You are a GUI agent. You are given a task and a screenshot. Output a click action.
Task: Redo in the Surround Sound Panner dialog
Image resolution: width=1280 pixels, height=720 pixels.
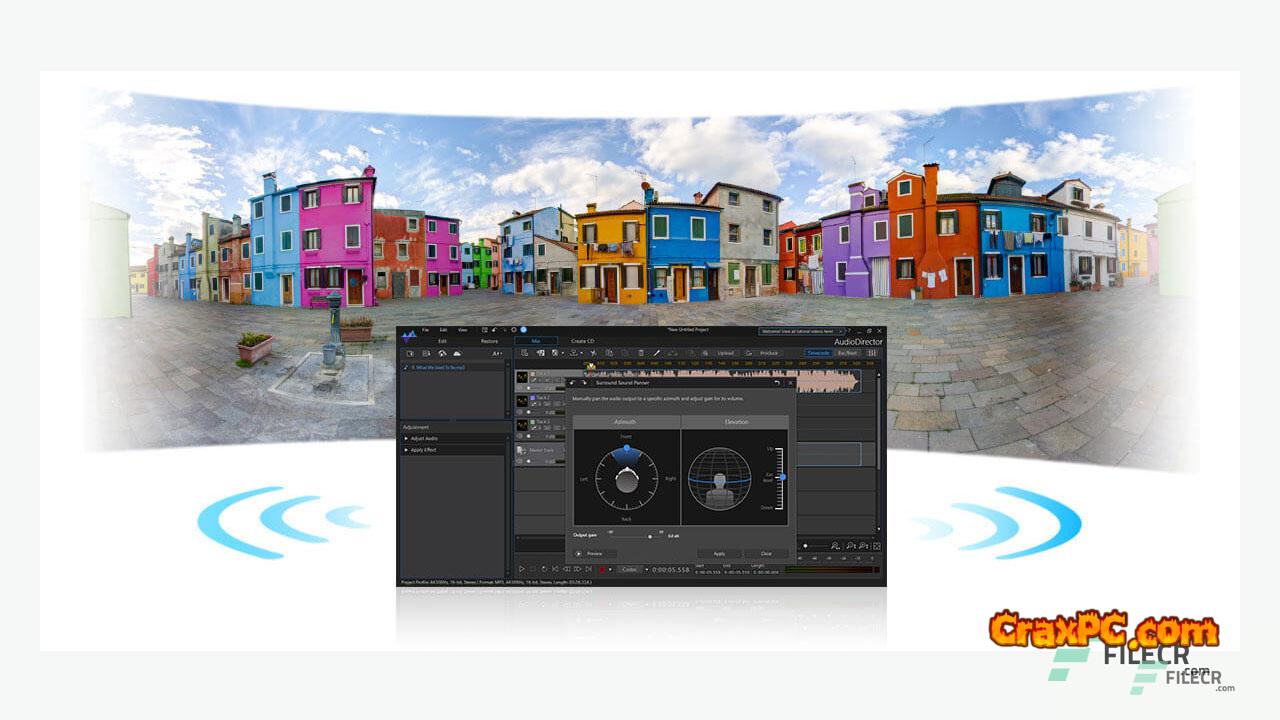583,382
